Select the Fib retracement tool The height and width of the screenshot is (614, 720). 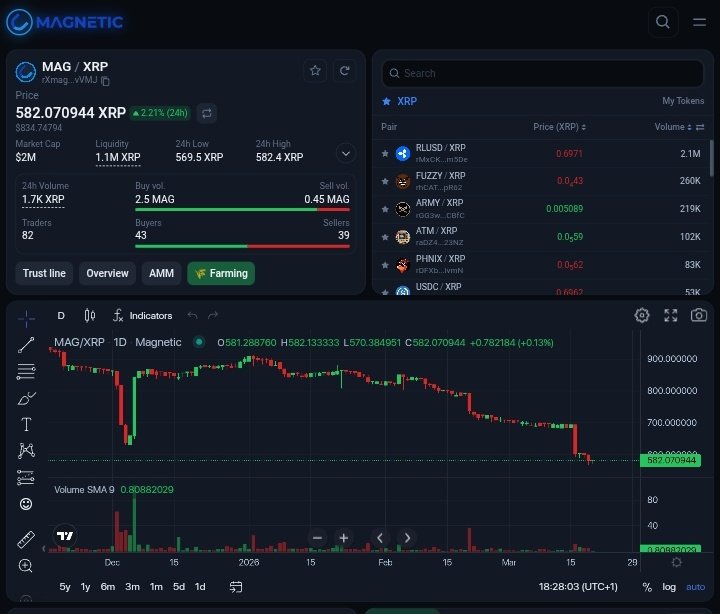click(26, 372)
